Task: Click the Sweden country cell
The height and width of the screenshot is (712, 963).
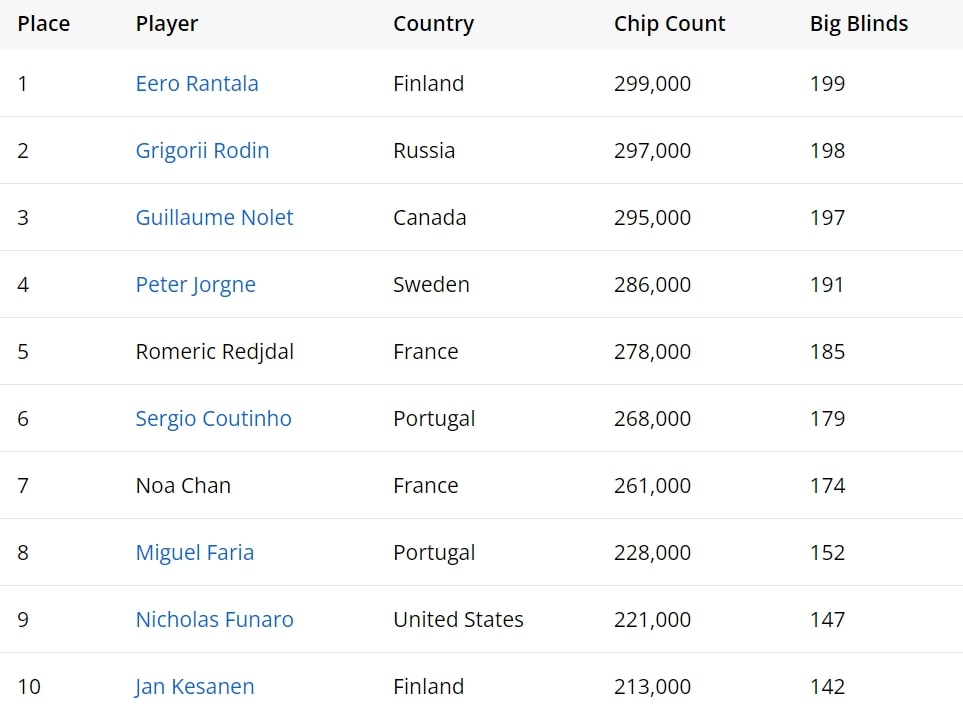Action: click(x=431, y=284)
